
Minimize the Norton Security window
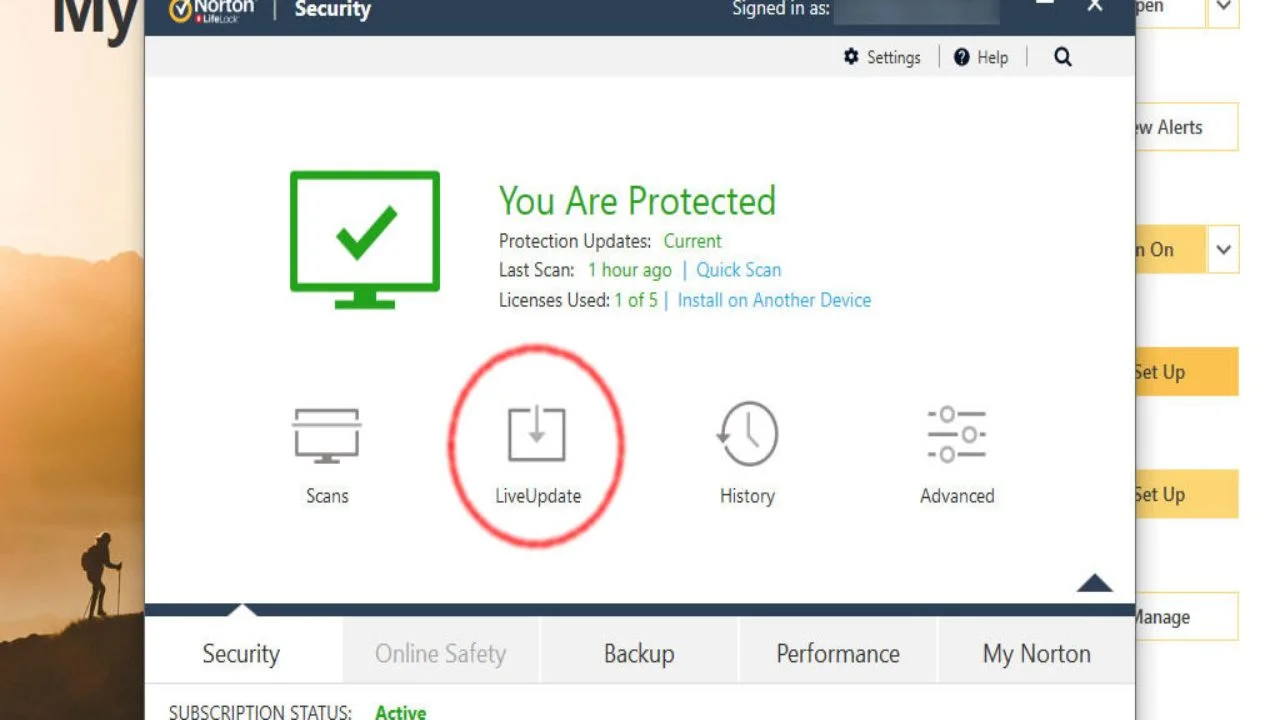[1045, 6]
